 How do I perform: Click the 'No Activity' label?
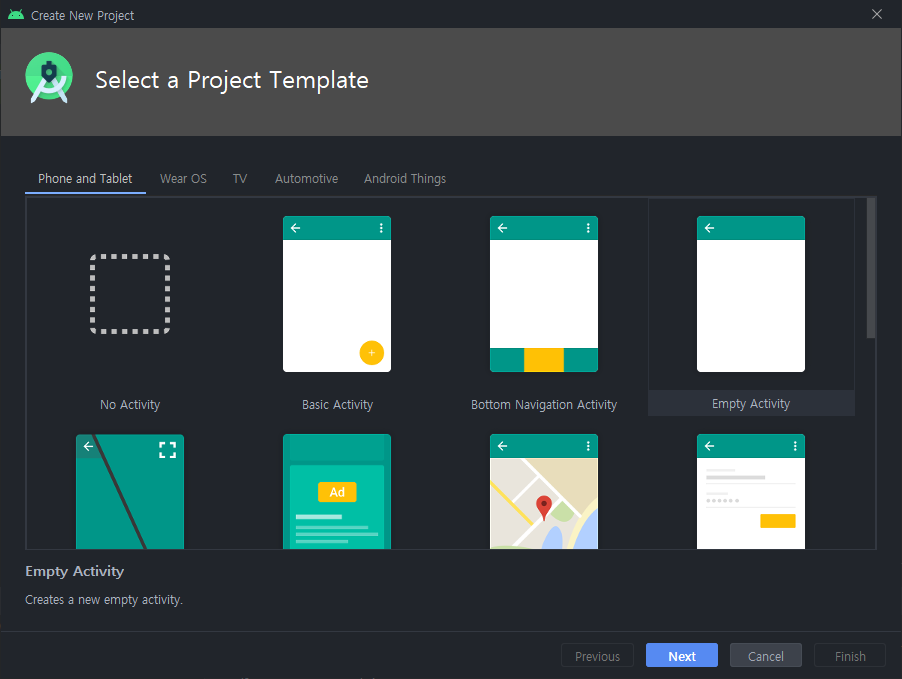click(130, 405)
